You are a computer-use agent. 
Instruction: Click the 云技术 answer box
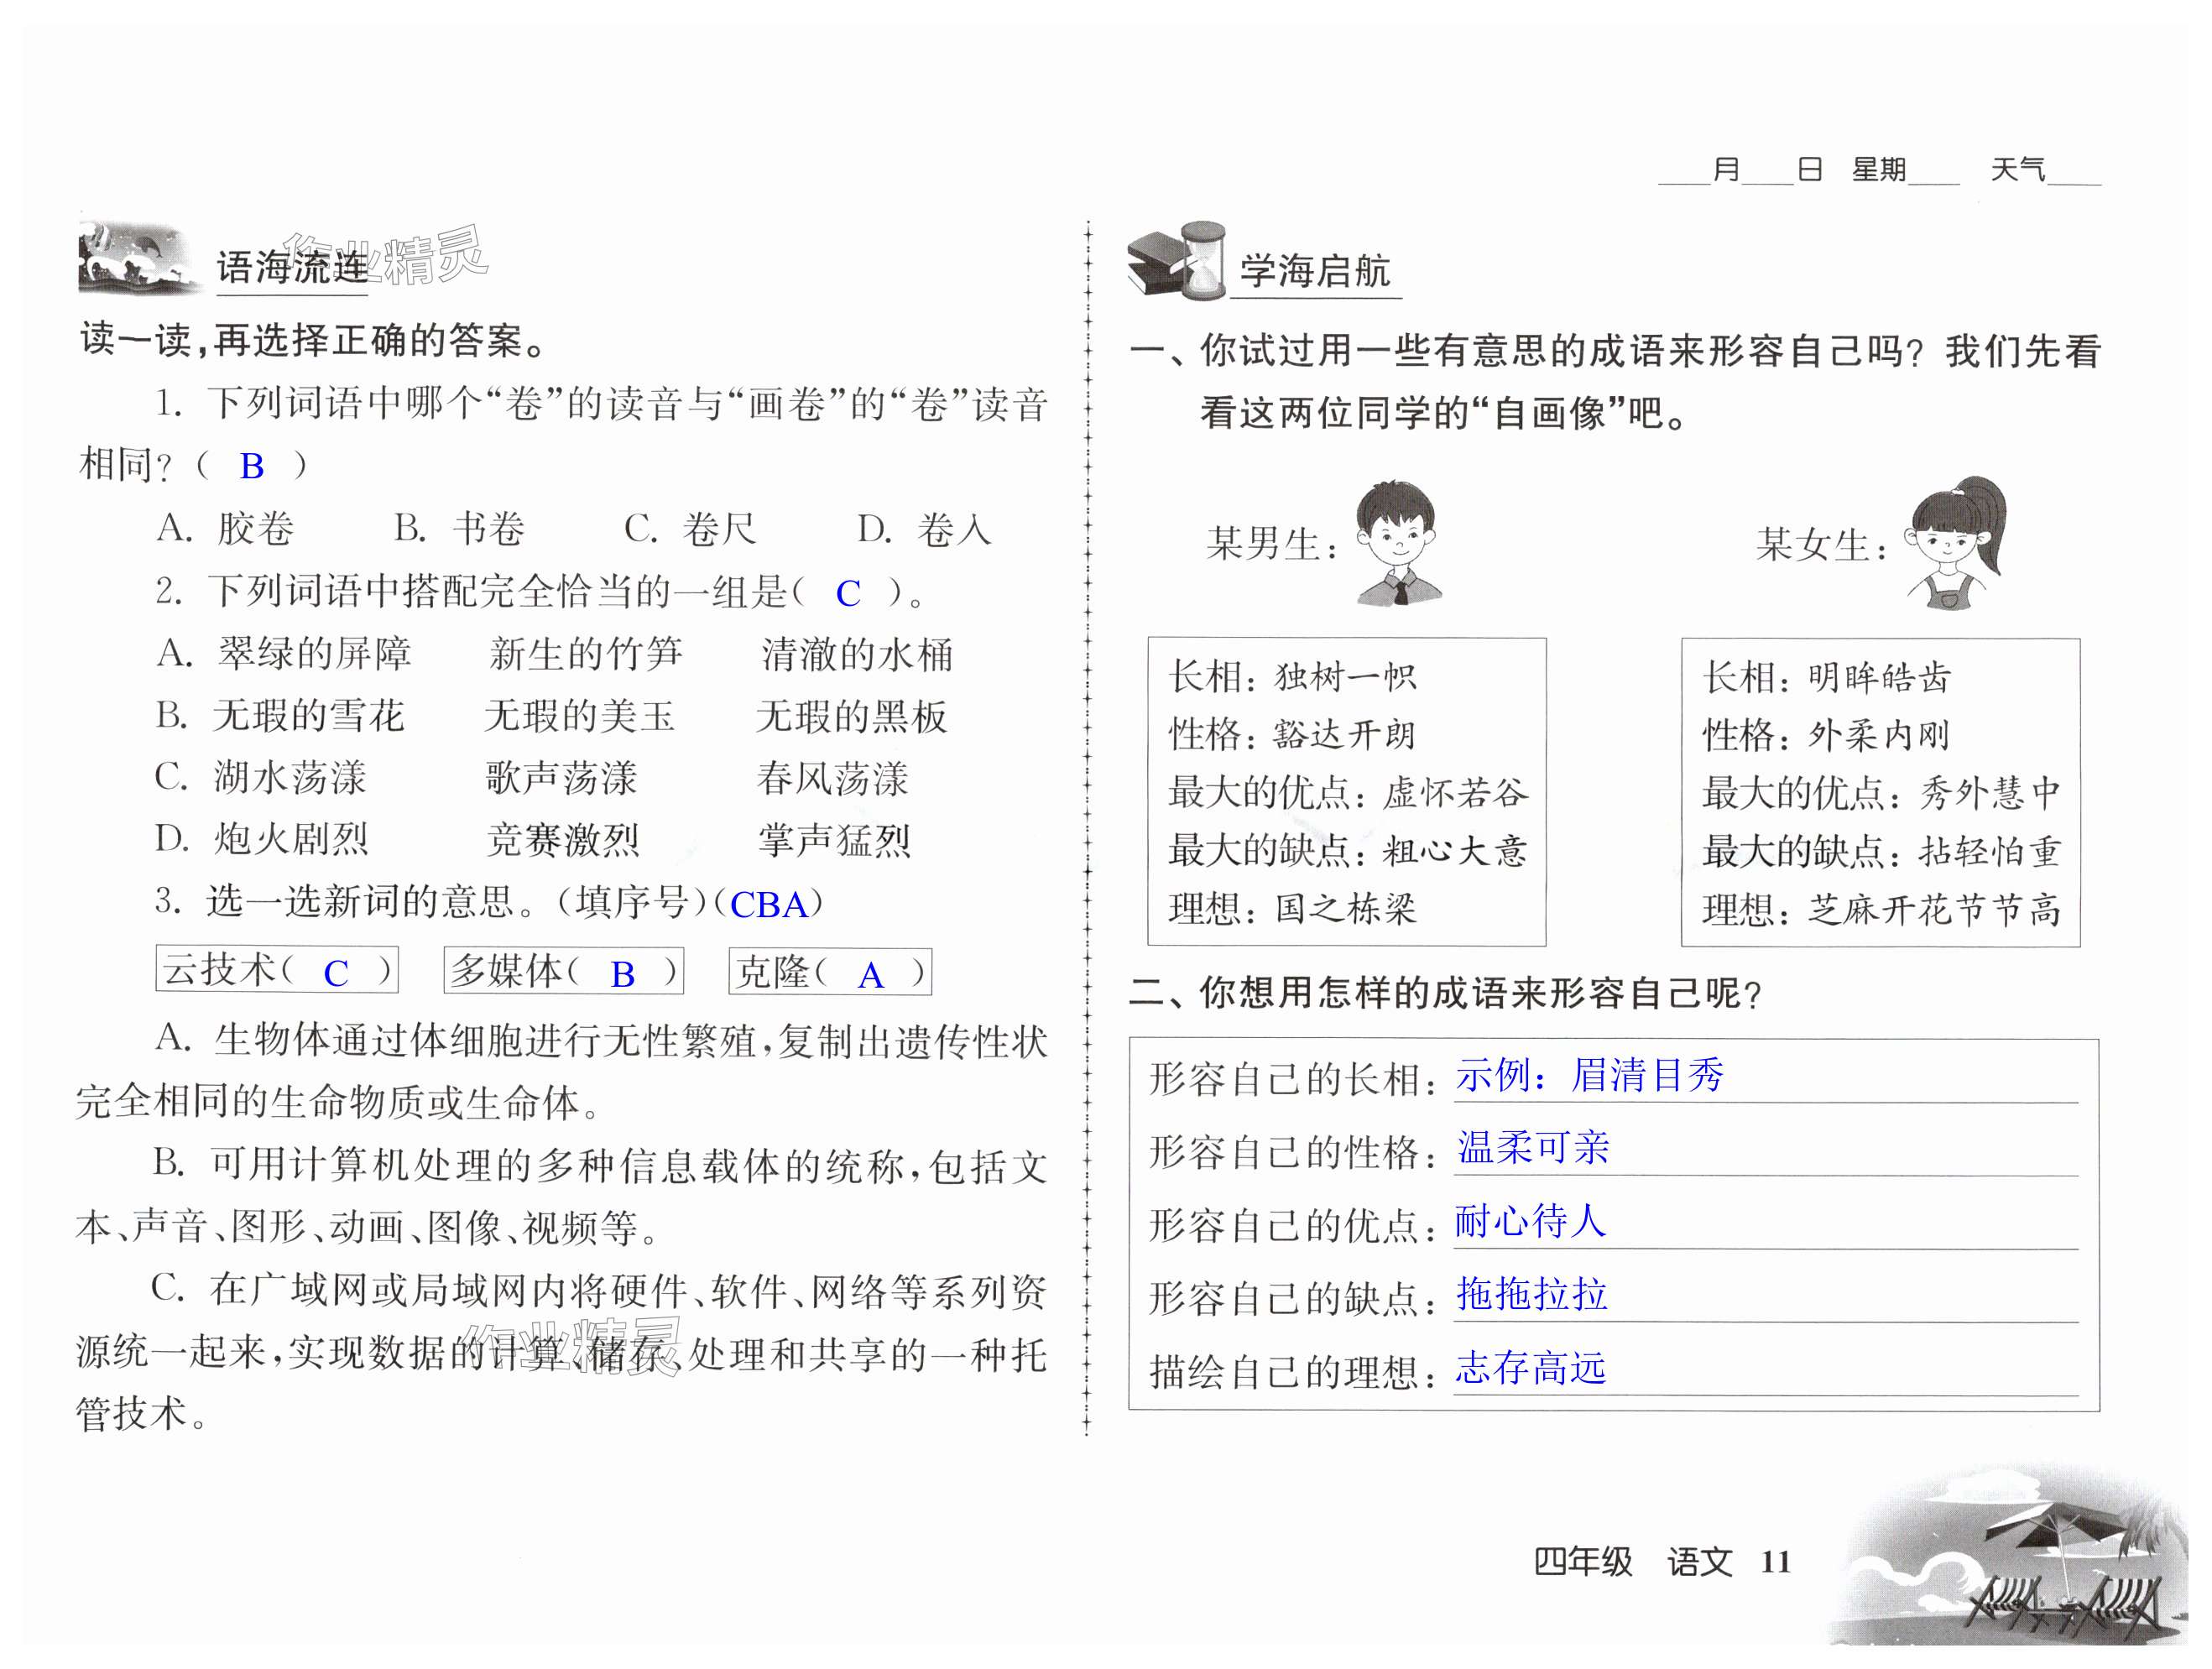pos(277,970)
